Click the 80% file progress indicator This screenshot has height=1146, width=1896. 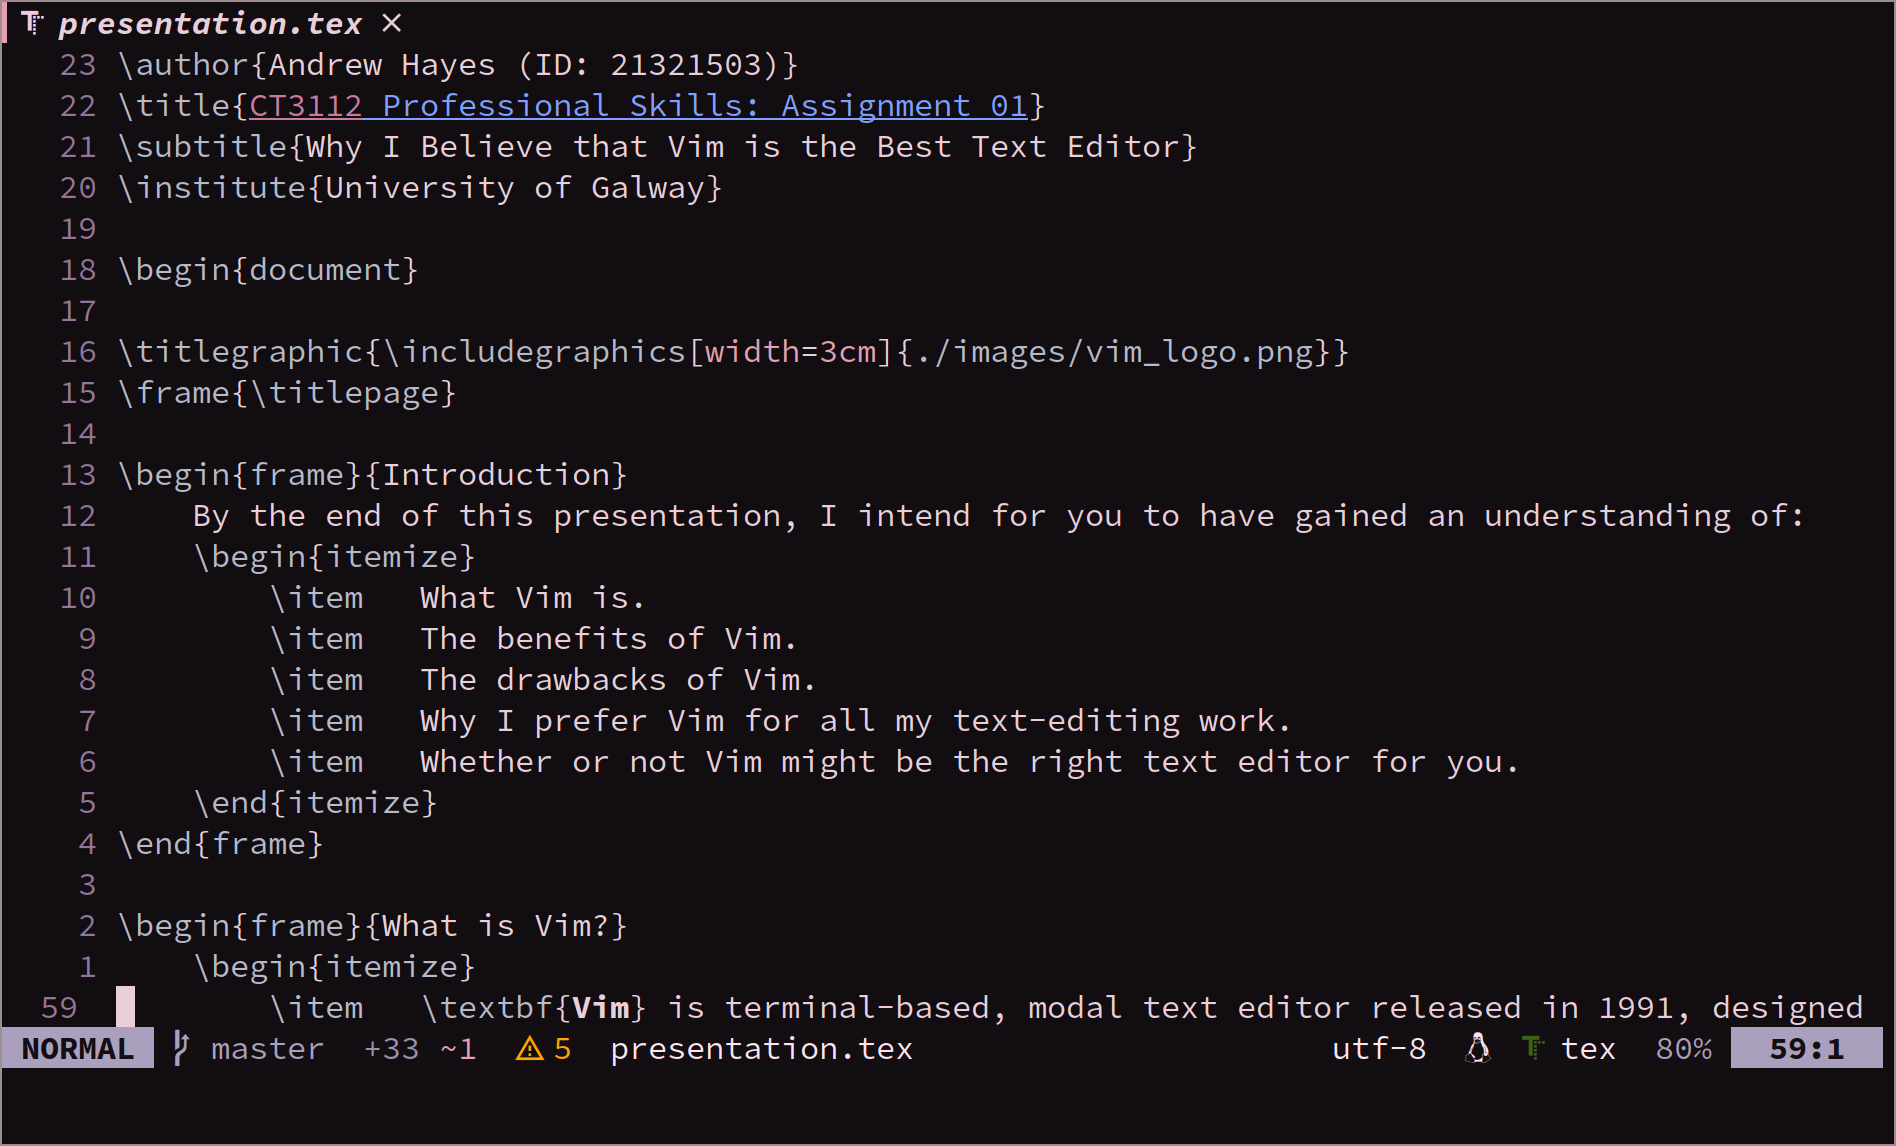tap(1684, 1048)
